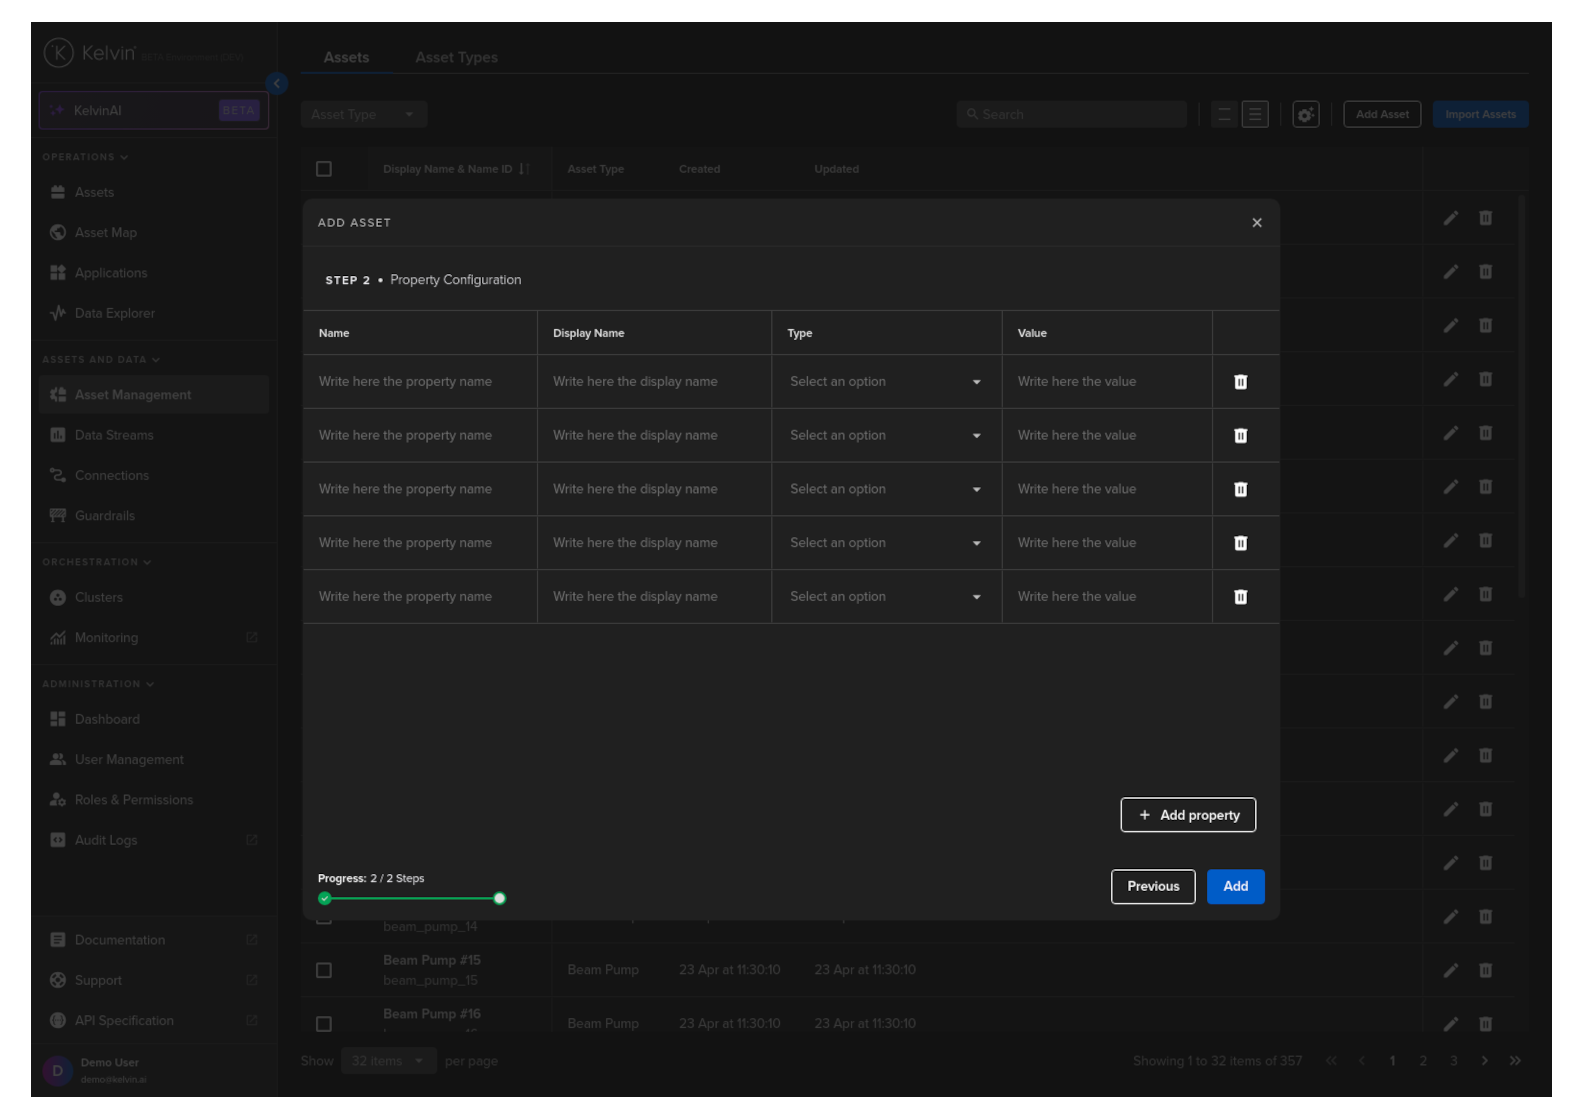Go back with the Previous button
1584x1120 pixels.
[x=1152, y=886]
